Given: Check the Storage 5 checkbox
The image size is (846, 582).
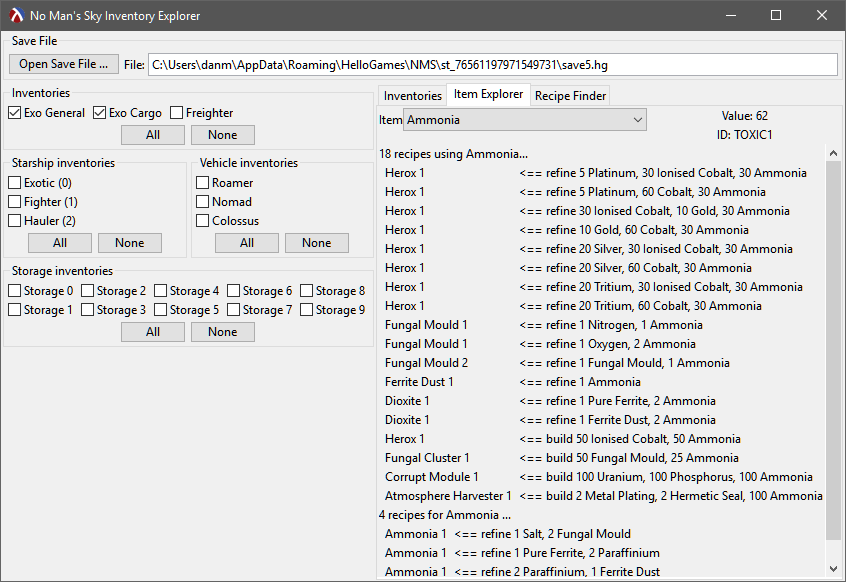Looking at the screenshot, I should [x=160, y=310].
